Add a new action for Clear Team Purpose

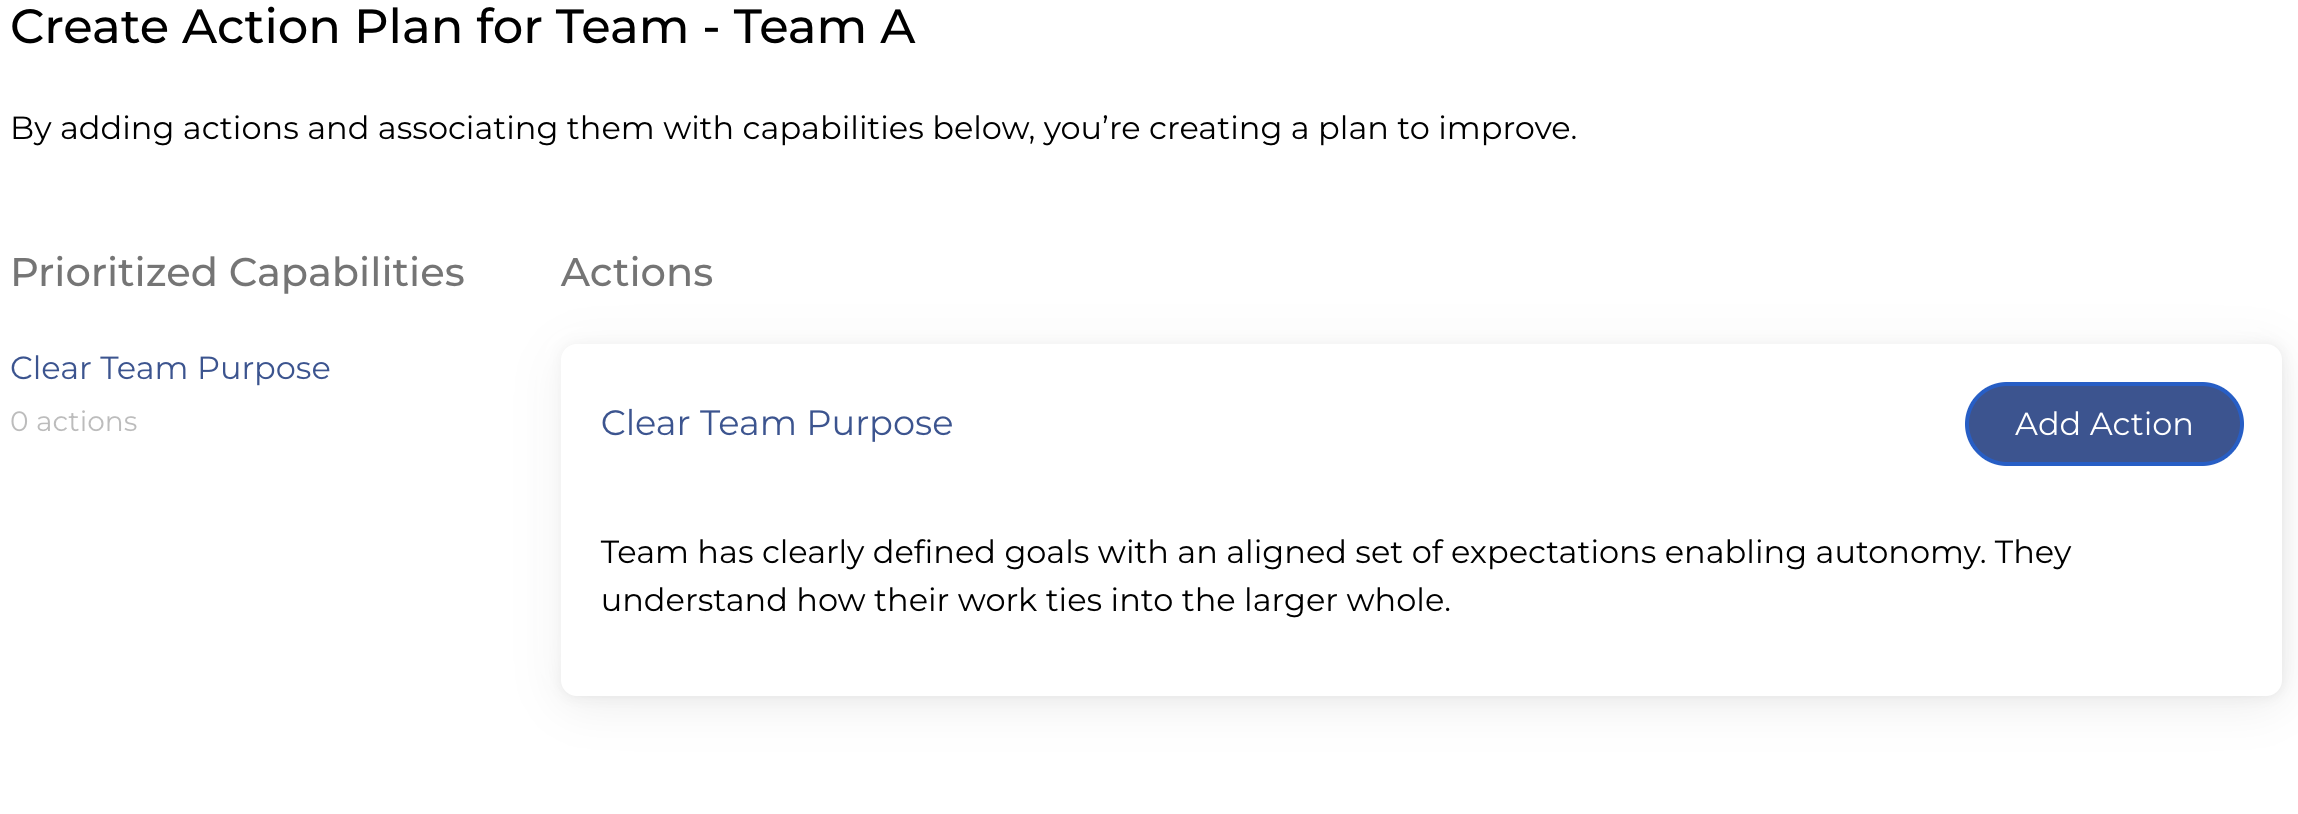pyautogui.click(x=2103, y=424)
